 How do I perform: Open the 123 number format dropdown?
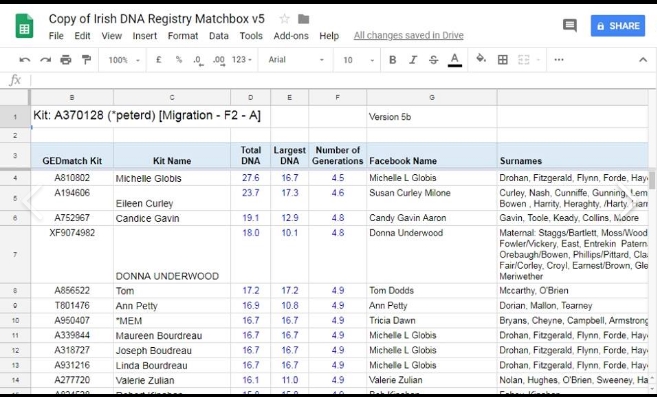pyautogui.click(x=242, y=60)
